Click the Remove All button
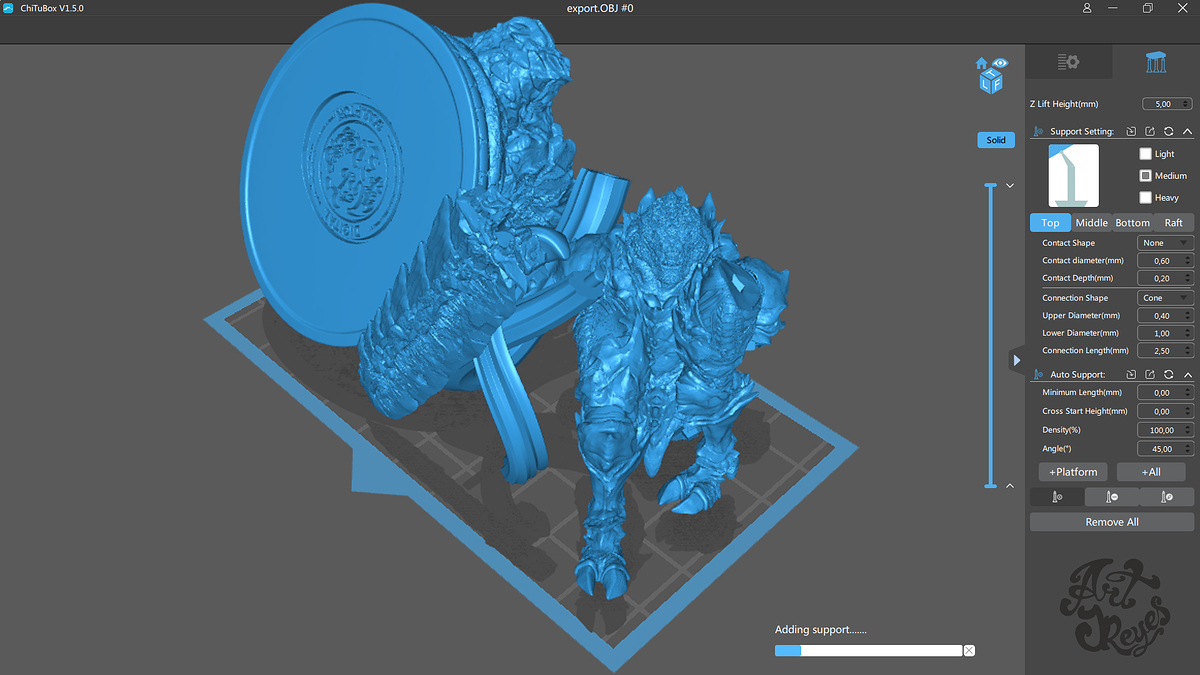 1112,522
